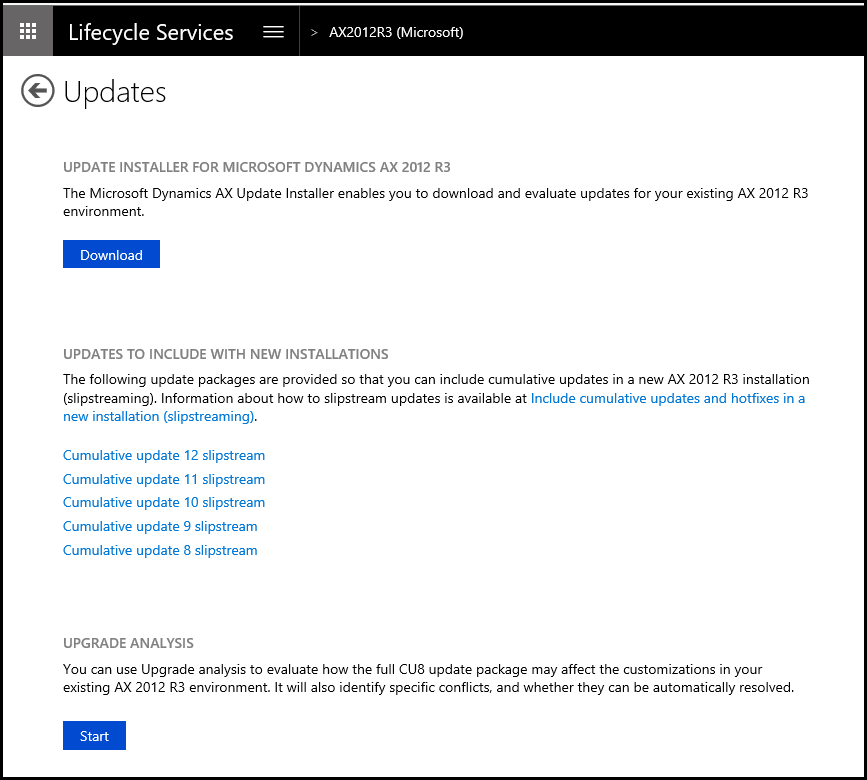The image size is (867, 780).
Task: Click the Update Installer description paragraph
Action: [435, 202]
